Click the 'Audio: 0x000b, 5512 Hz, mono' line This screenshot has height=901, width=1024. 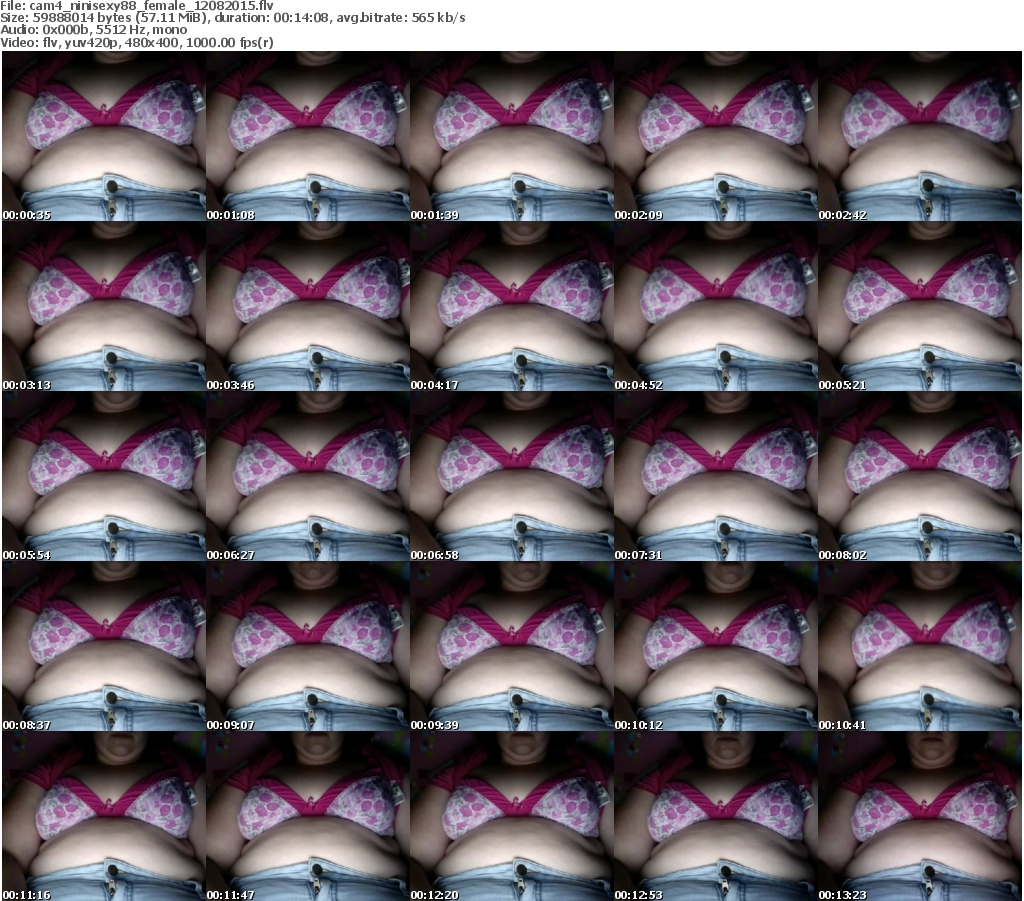coord(93,30)
